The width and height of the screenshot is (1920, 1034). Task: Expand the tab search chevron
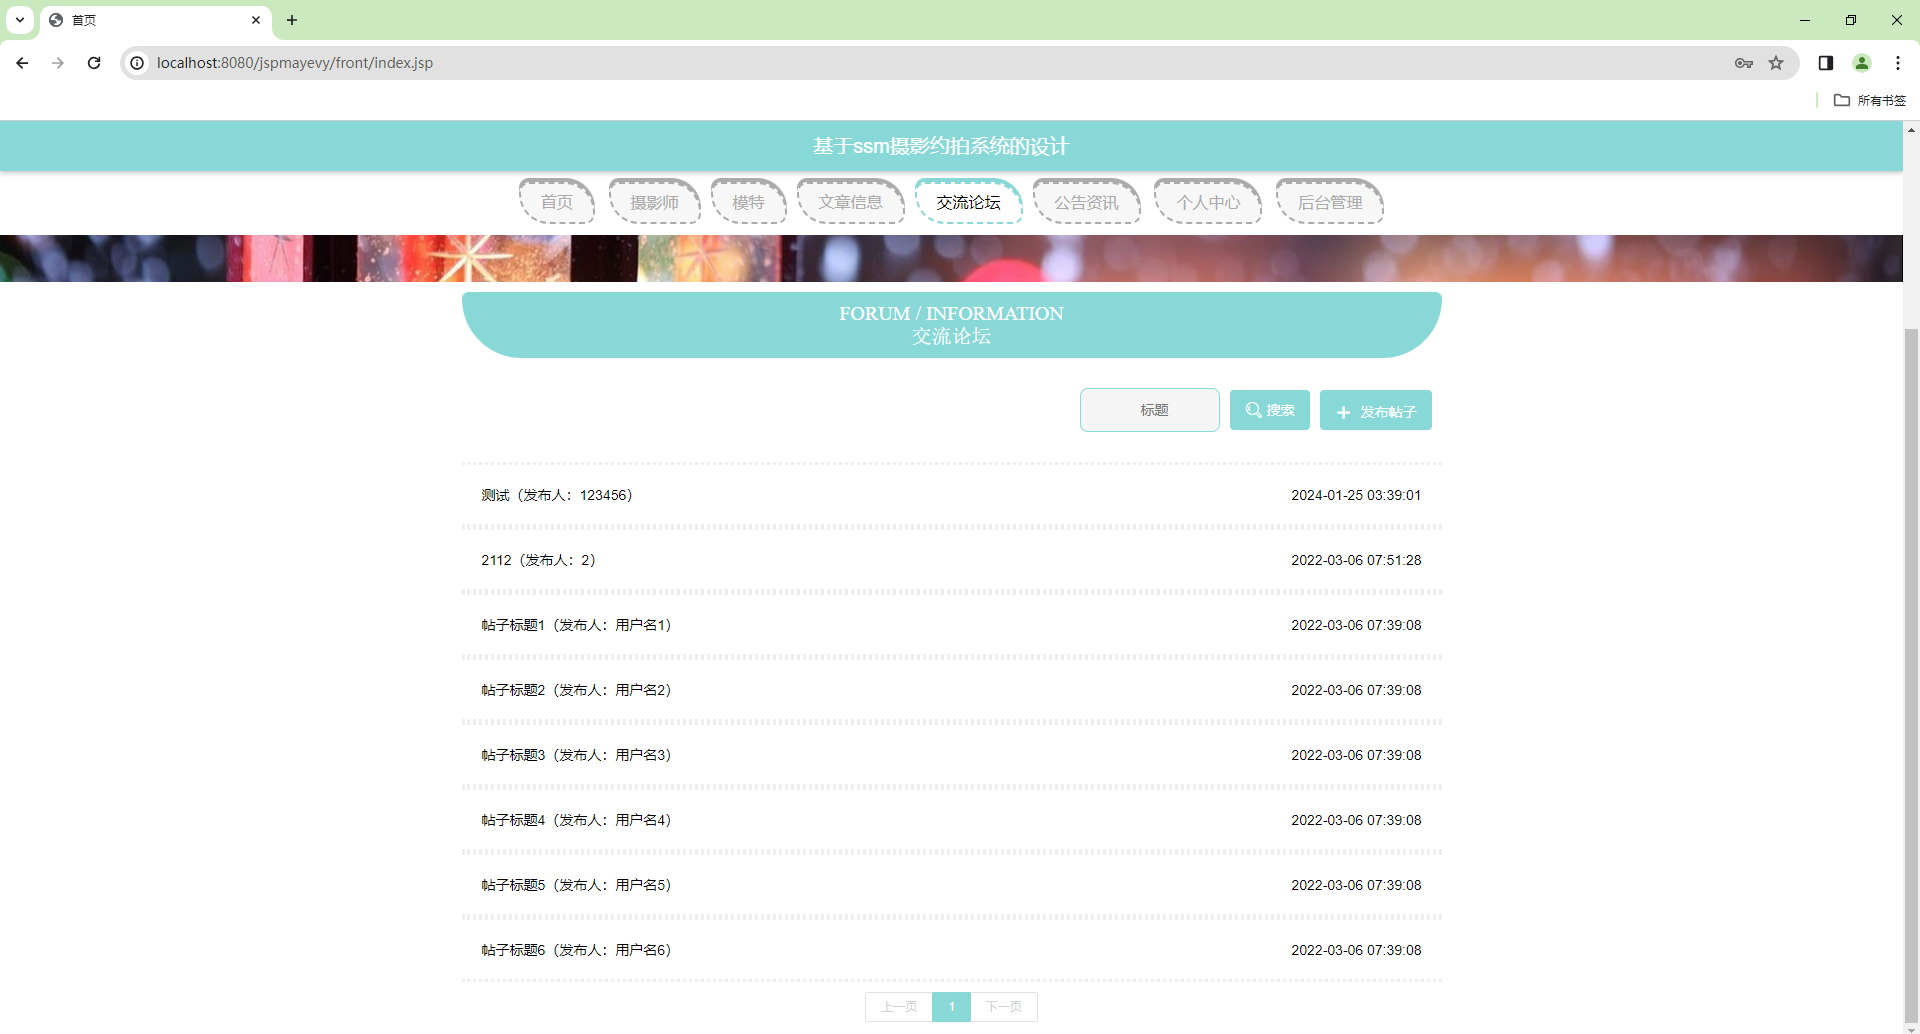(x=19, y=20)
